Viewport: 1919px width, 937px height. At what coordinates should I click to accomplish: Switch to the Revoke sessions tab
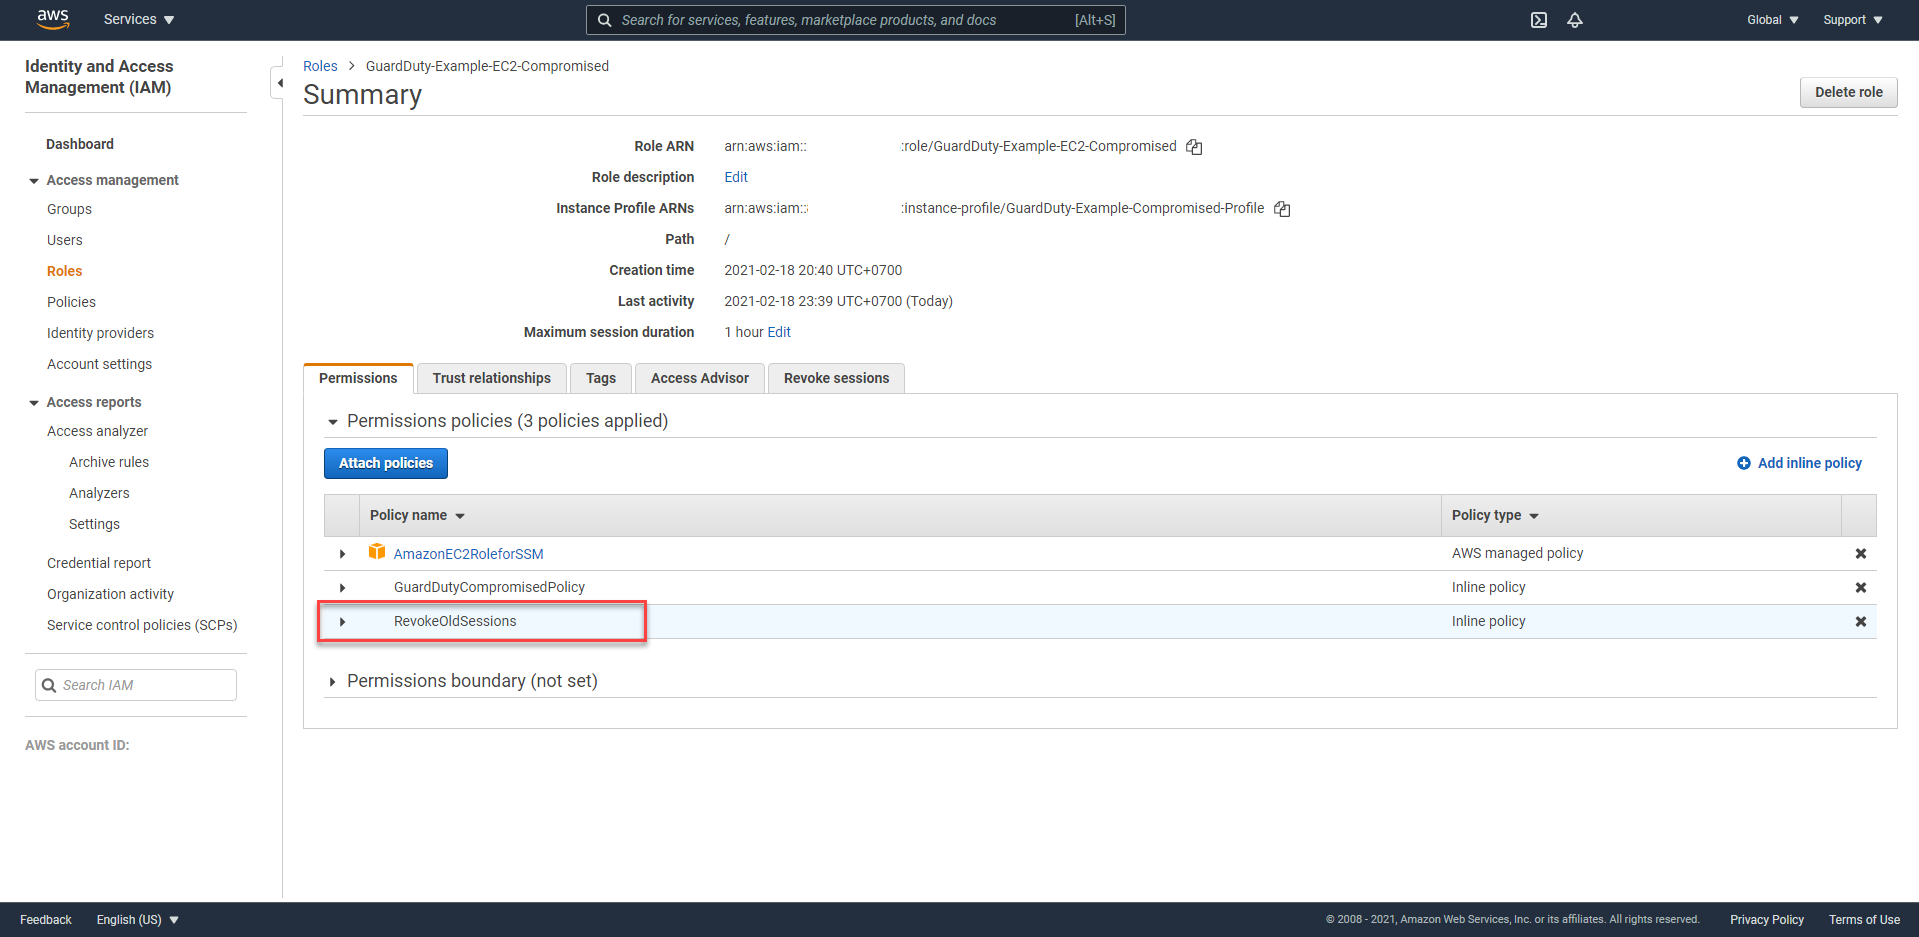pyautogui.click(x=836, y=378)
